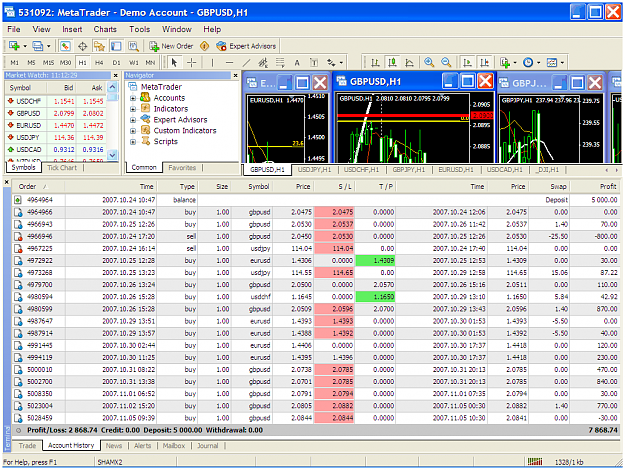Switch to bar chart mode

pos(375,63)
